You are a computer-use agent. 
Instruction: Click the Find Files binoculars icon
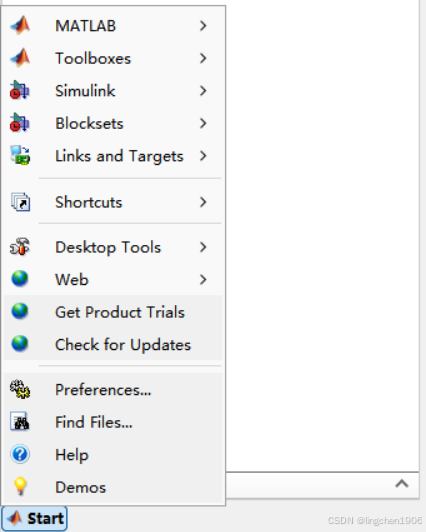[x=20, y=421]
